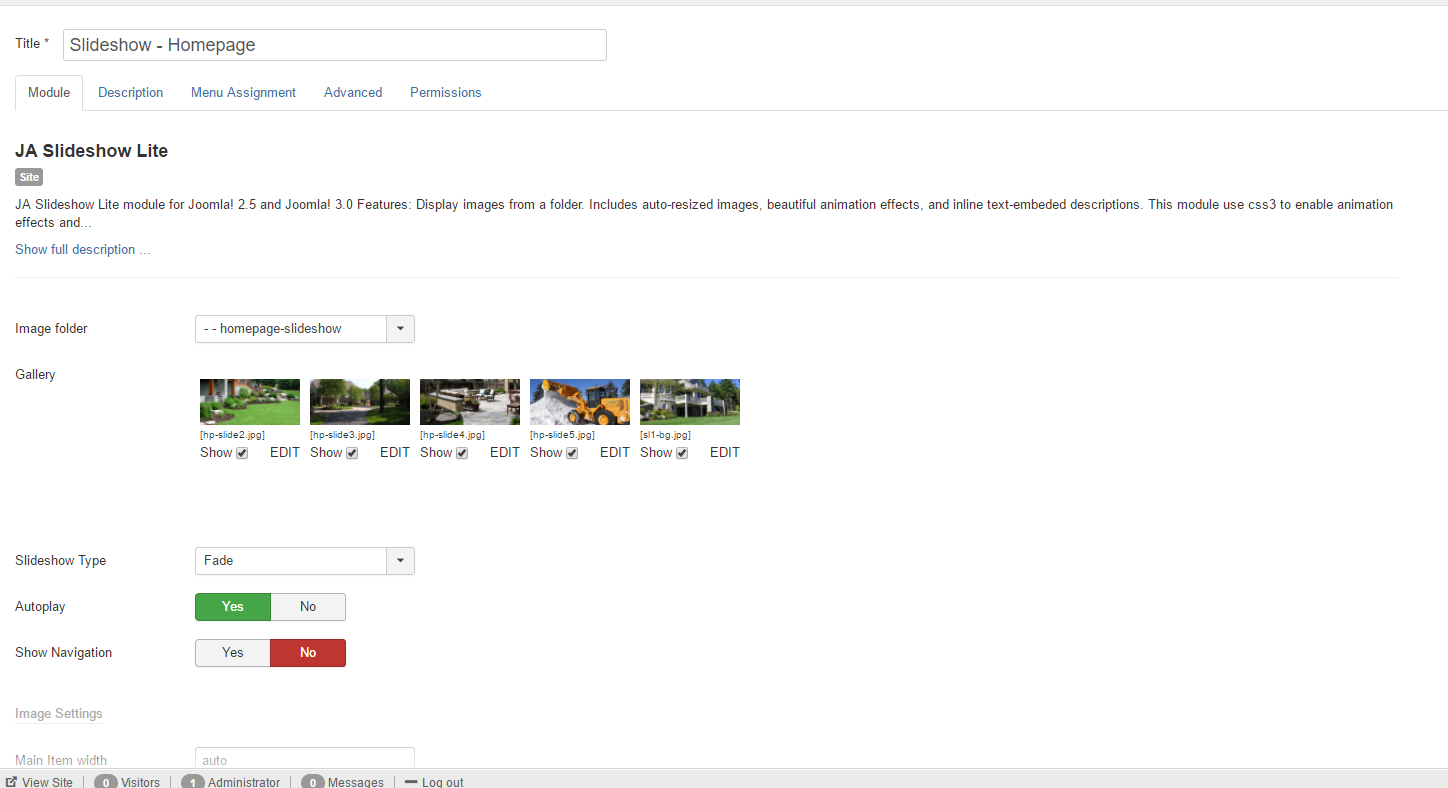Open Messages in the status bar

342,782
